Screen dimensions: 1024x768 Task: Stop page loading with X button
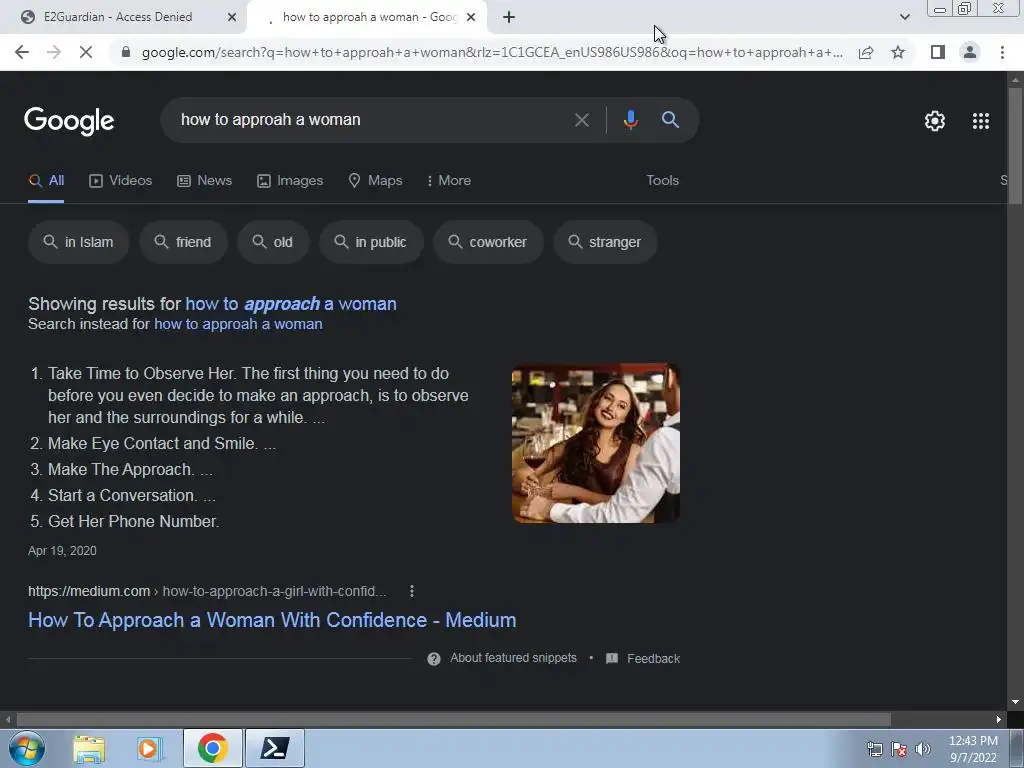pyautogui.click(x=86, y=52)
